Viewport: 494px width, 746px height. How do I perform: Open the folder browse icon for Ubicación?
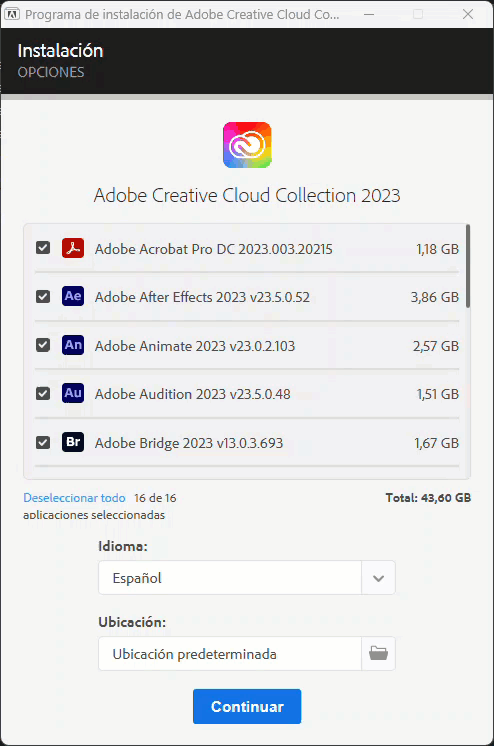coord(378,653)
